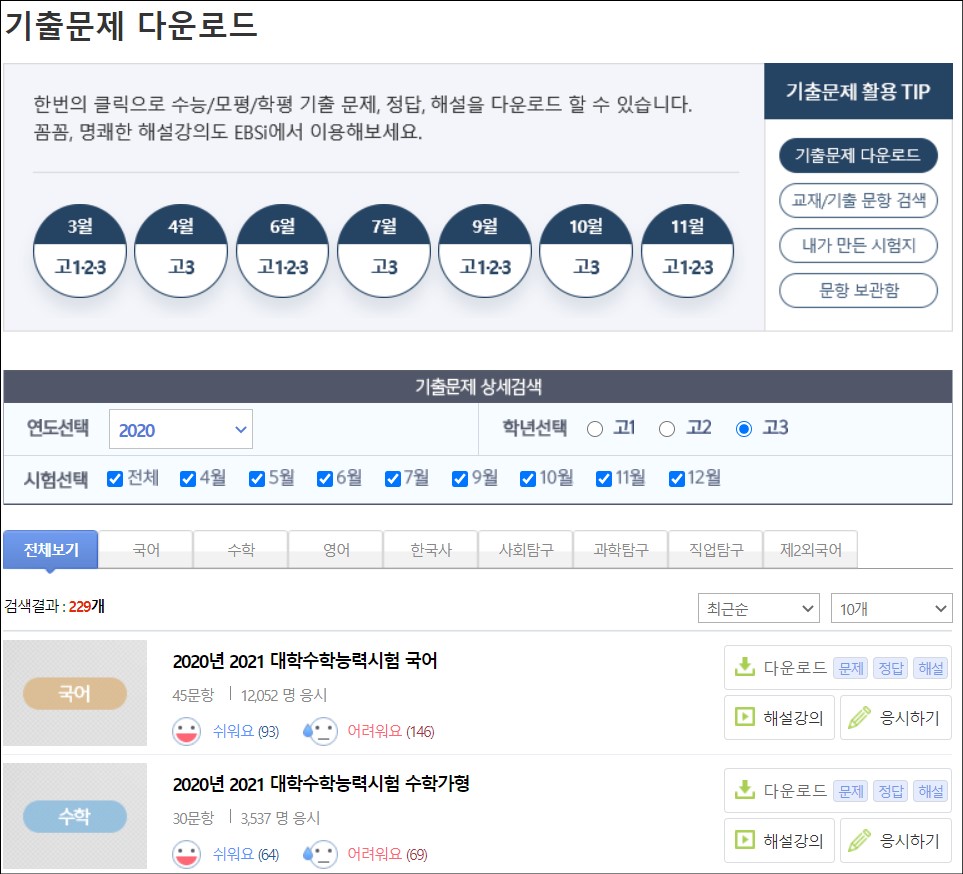Click the 쉬워요 (93) link
This screenshot has width=963, height=874.
click(246, 732)
